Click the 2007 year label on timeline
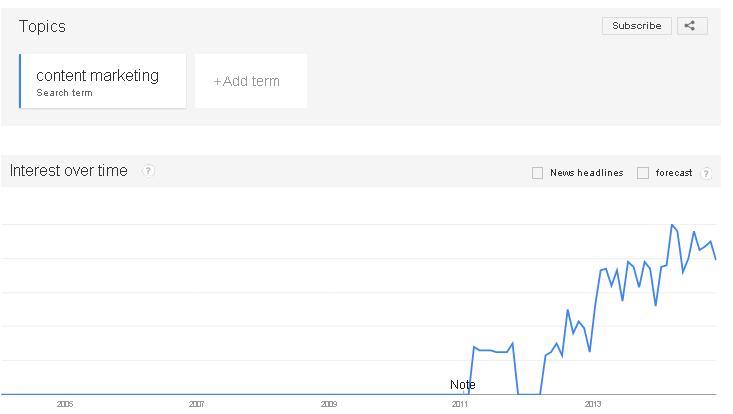 point(196,405)
